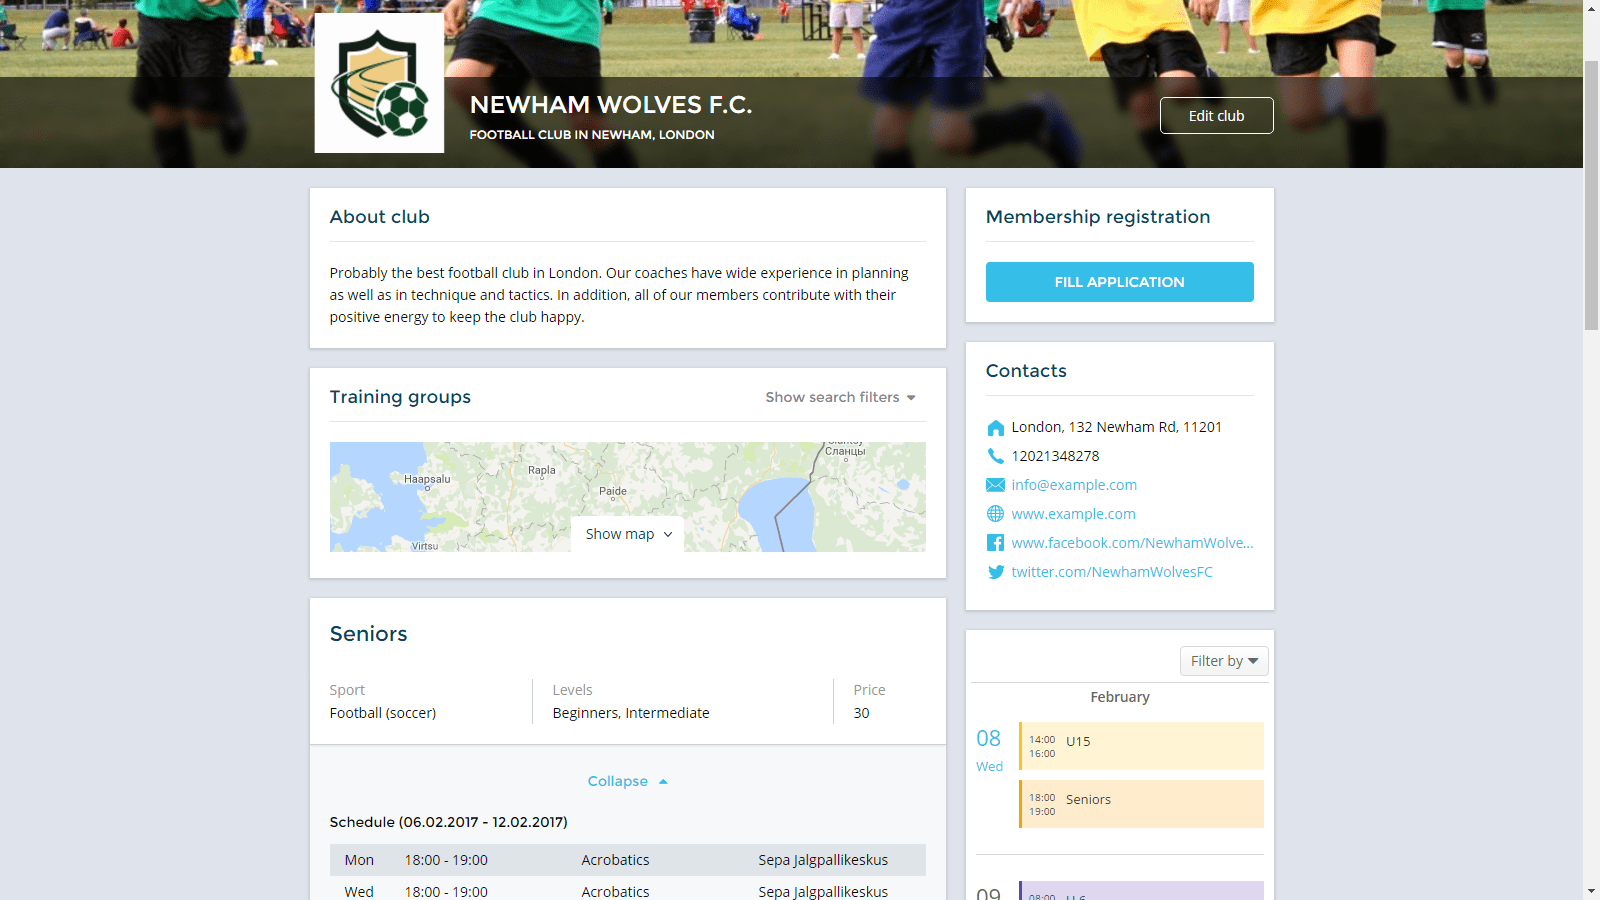1600x900 pixels.
Task: Click the Edit club button
Action: click(1216, 116)
